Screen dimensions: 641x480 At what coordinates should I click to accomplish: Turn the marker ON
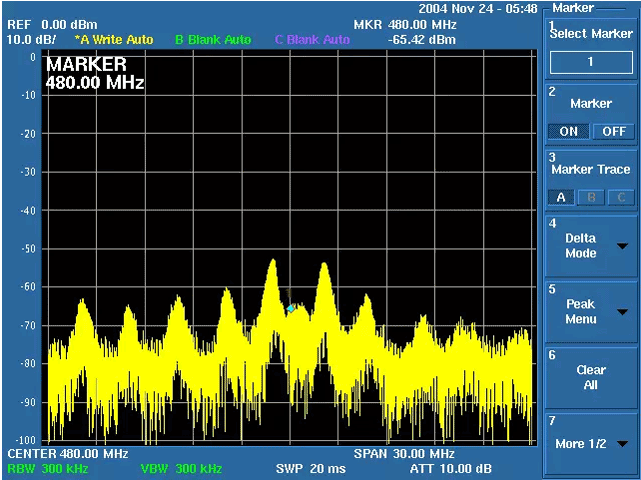click(x=568, y=131)
